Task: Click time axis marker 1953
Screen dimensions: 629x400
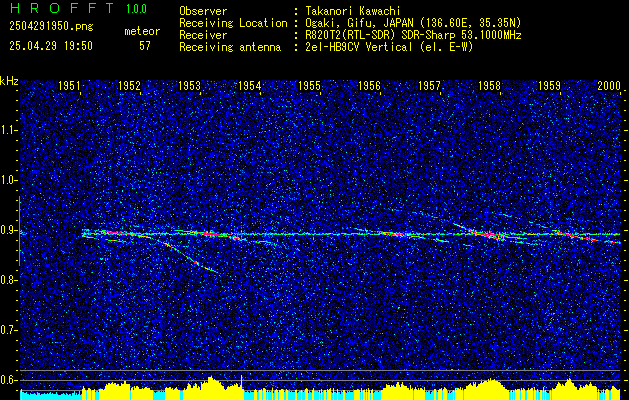Action: click(189, 85)
